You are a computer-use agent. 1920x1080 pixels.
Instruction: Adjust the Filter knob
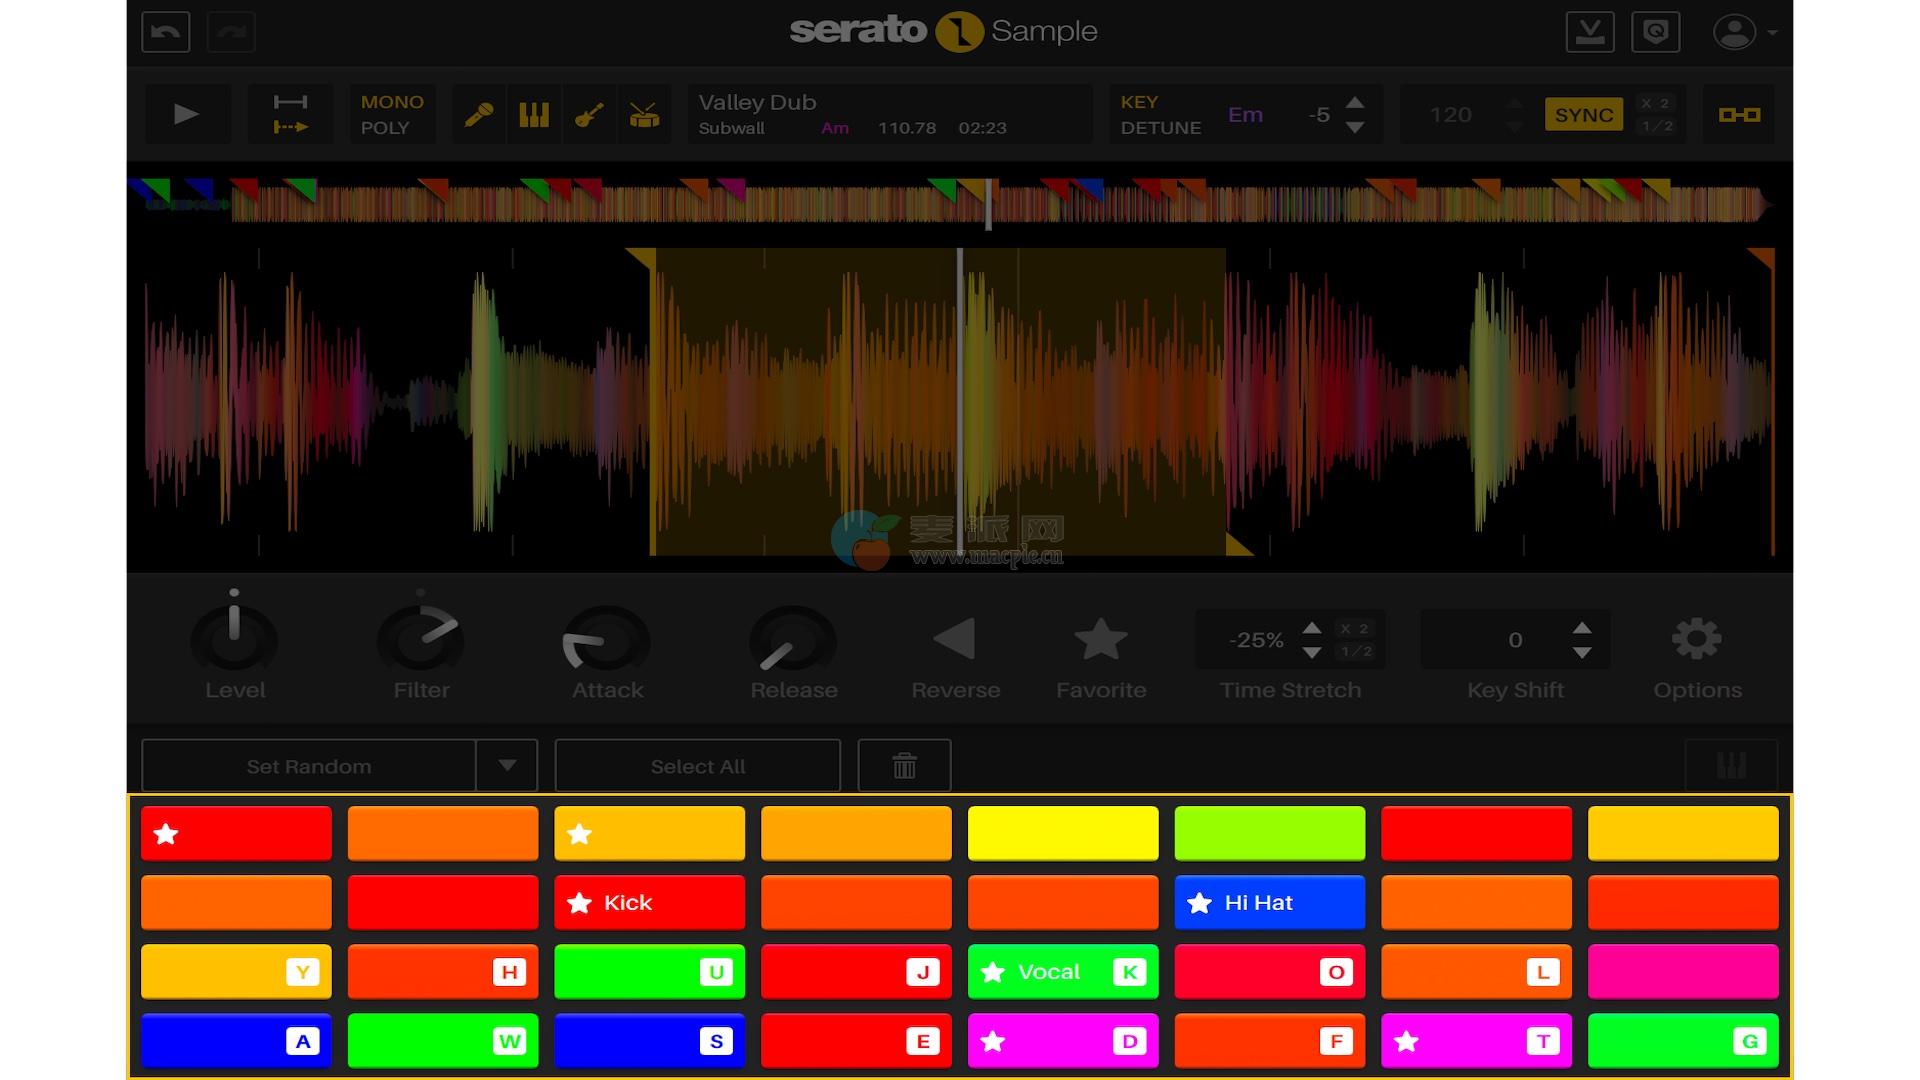point(420,640)
